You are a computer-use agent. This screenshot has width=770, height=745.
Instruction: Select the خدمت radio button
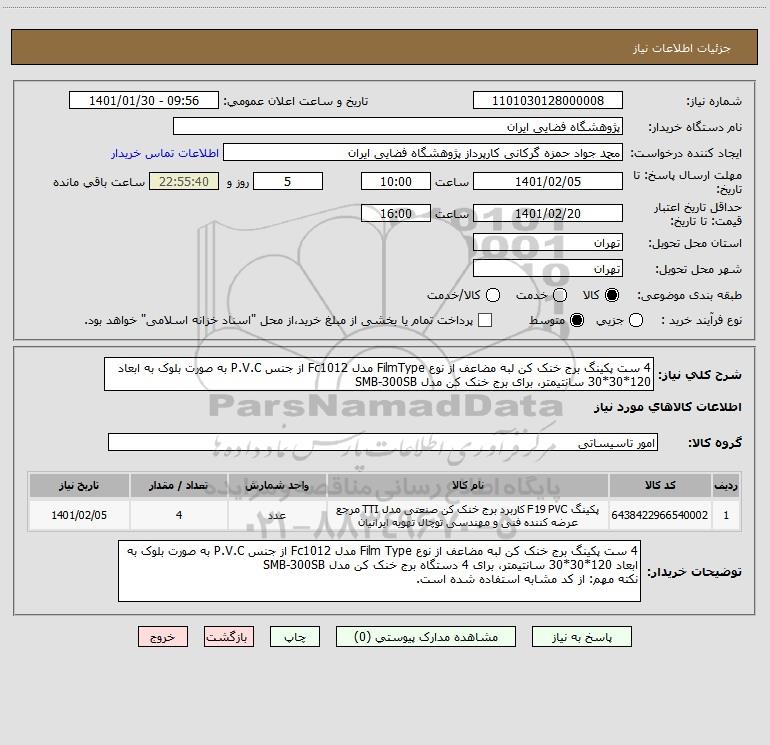(560, 295)
